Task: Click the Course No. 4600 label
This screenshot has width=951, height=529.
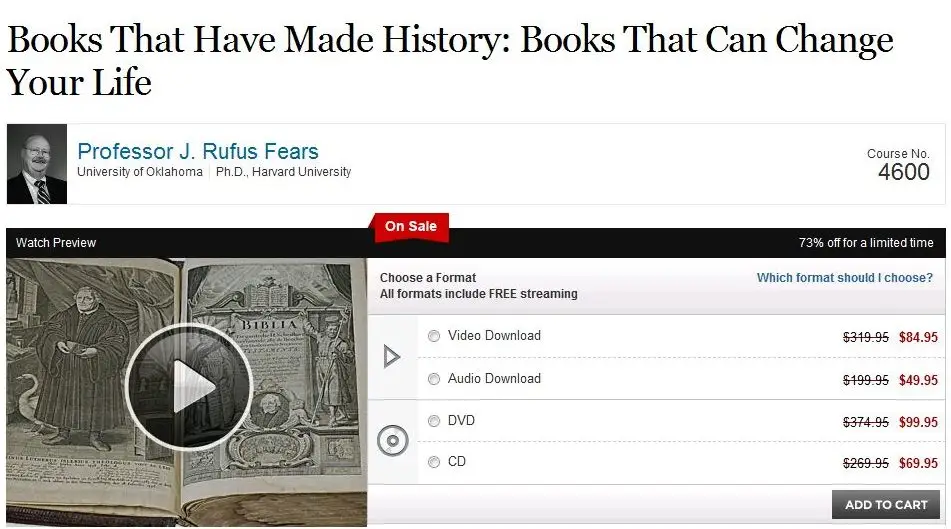Action: click(x=898, y=165)
